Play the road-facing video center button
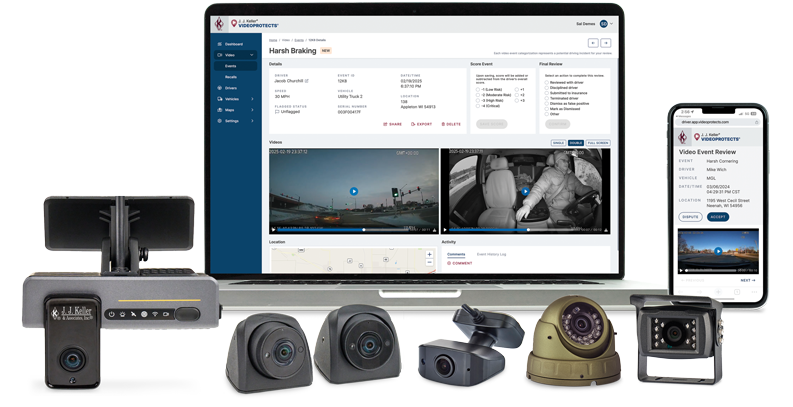Screen dimensions: 793x407 354,191
